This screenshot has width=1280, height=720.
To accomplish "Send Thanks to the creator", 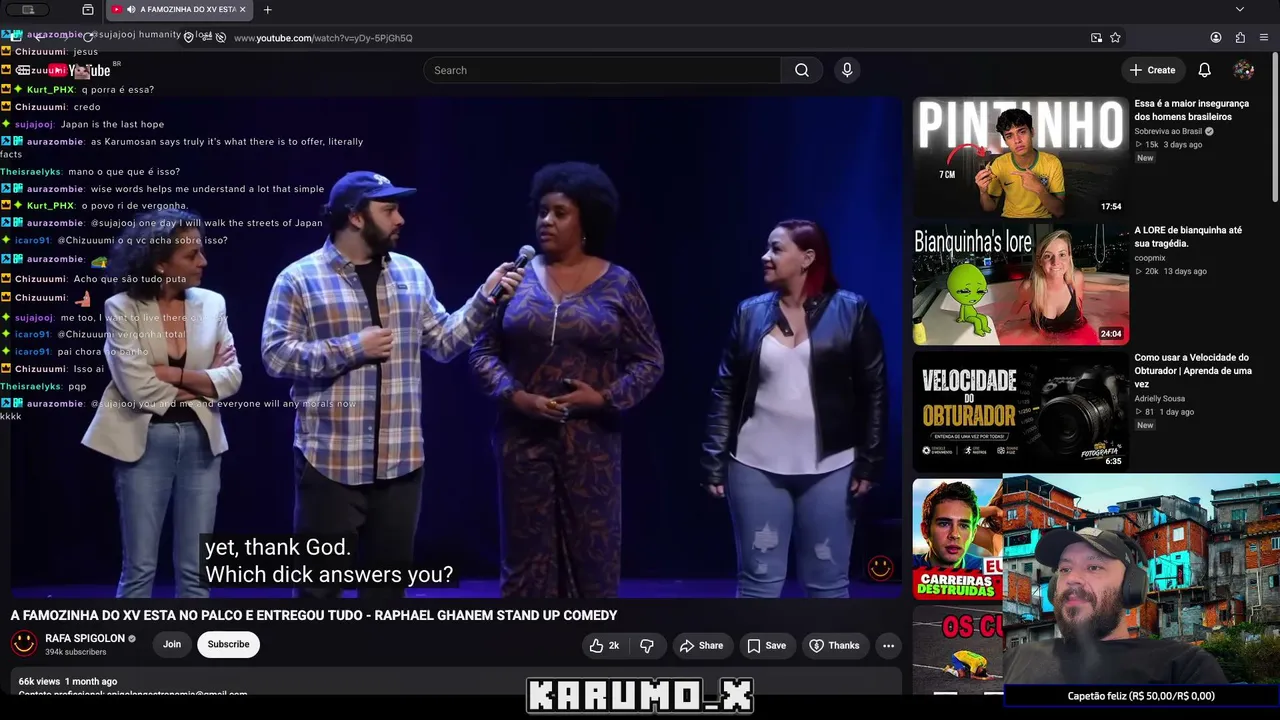I will tap(834, 646).
